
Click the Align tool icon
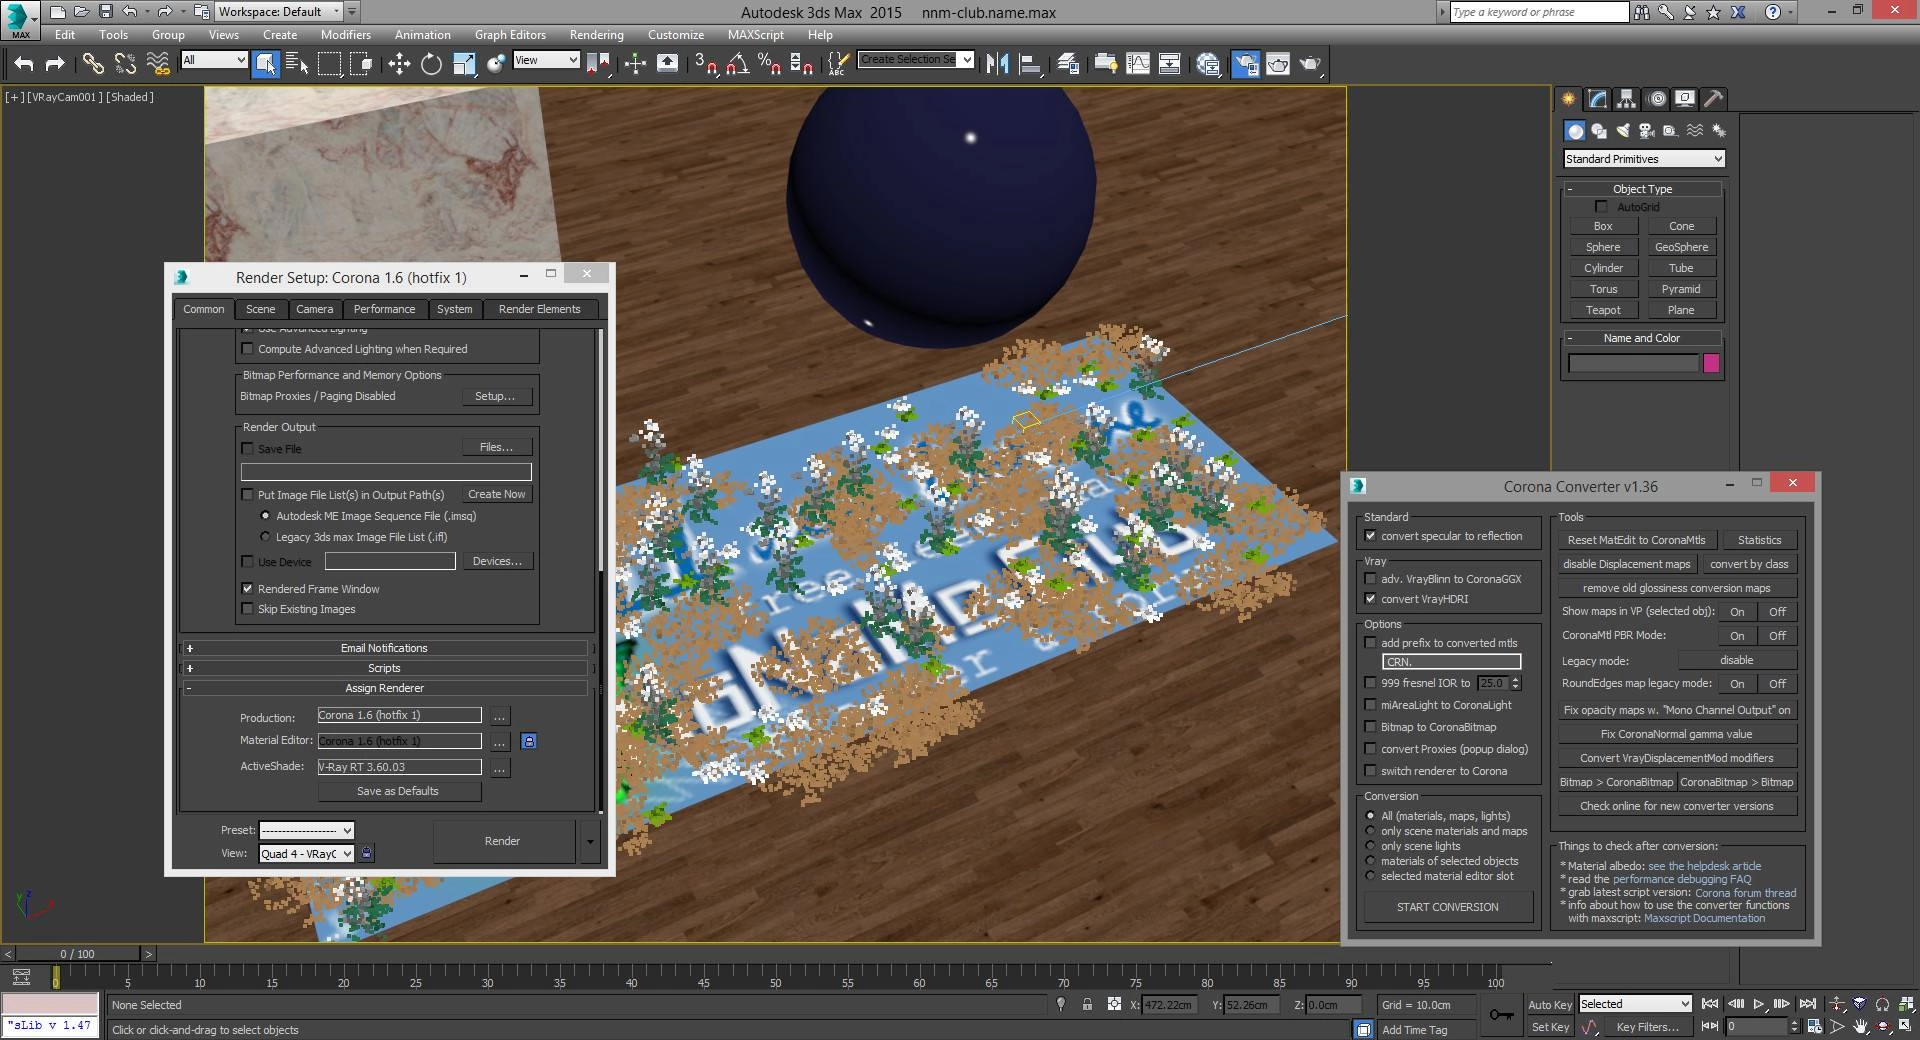pos(1030,64)
